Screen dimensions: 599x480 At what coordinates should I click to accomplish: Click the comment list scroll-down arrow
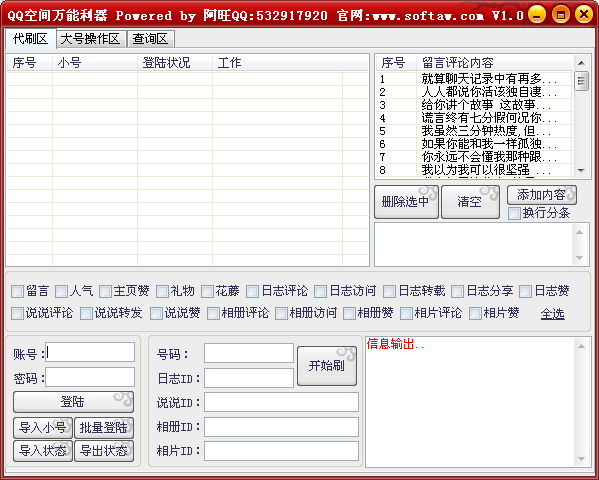click(x=581, y=170)
